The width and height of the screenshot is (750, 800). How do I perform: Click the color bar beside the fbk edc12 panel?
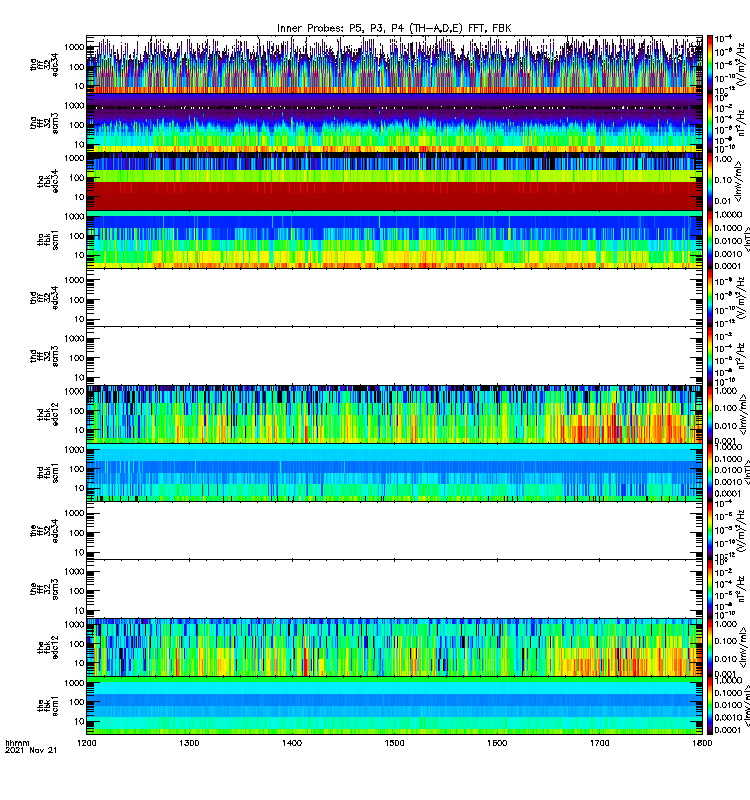coord(709,648)
